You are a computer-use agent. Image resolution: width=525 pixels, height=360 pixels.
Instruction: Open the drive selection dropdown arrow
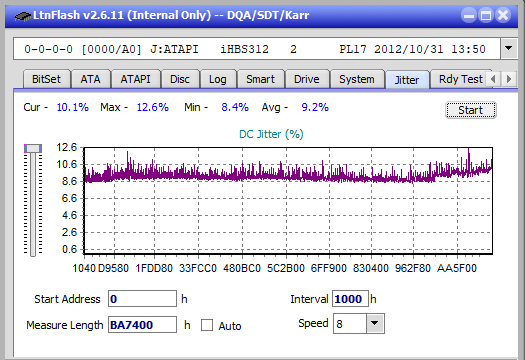[508, 49]
